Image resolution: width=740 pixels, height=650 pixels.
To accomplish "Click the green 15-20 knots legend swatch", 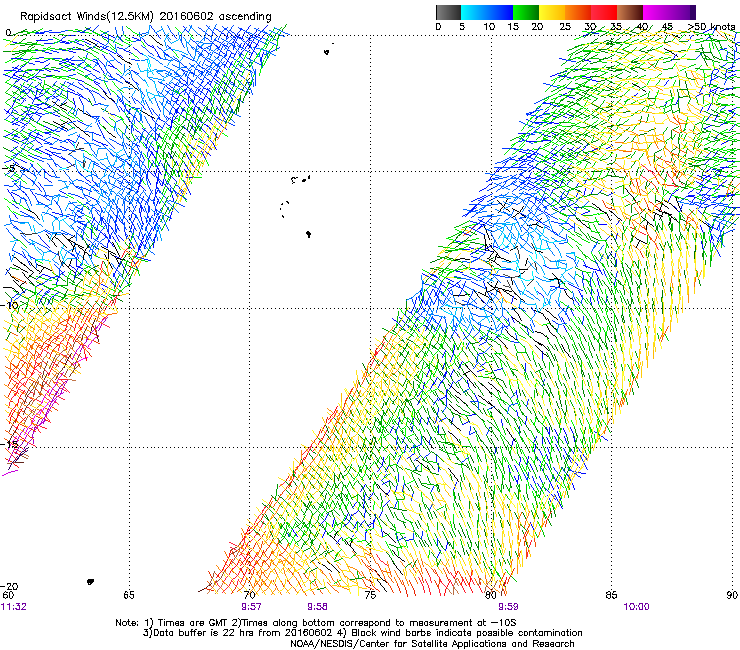I will pyautogui.click(x=526, y=12).
